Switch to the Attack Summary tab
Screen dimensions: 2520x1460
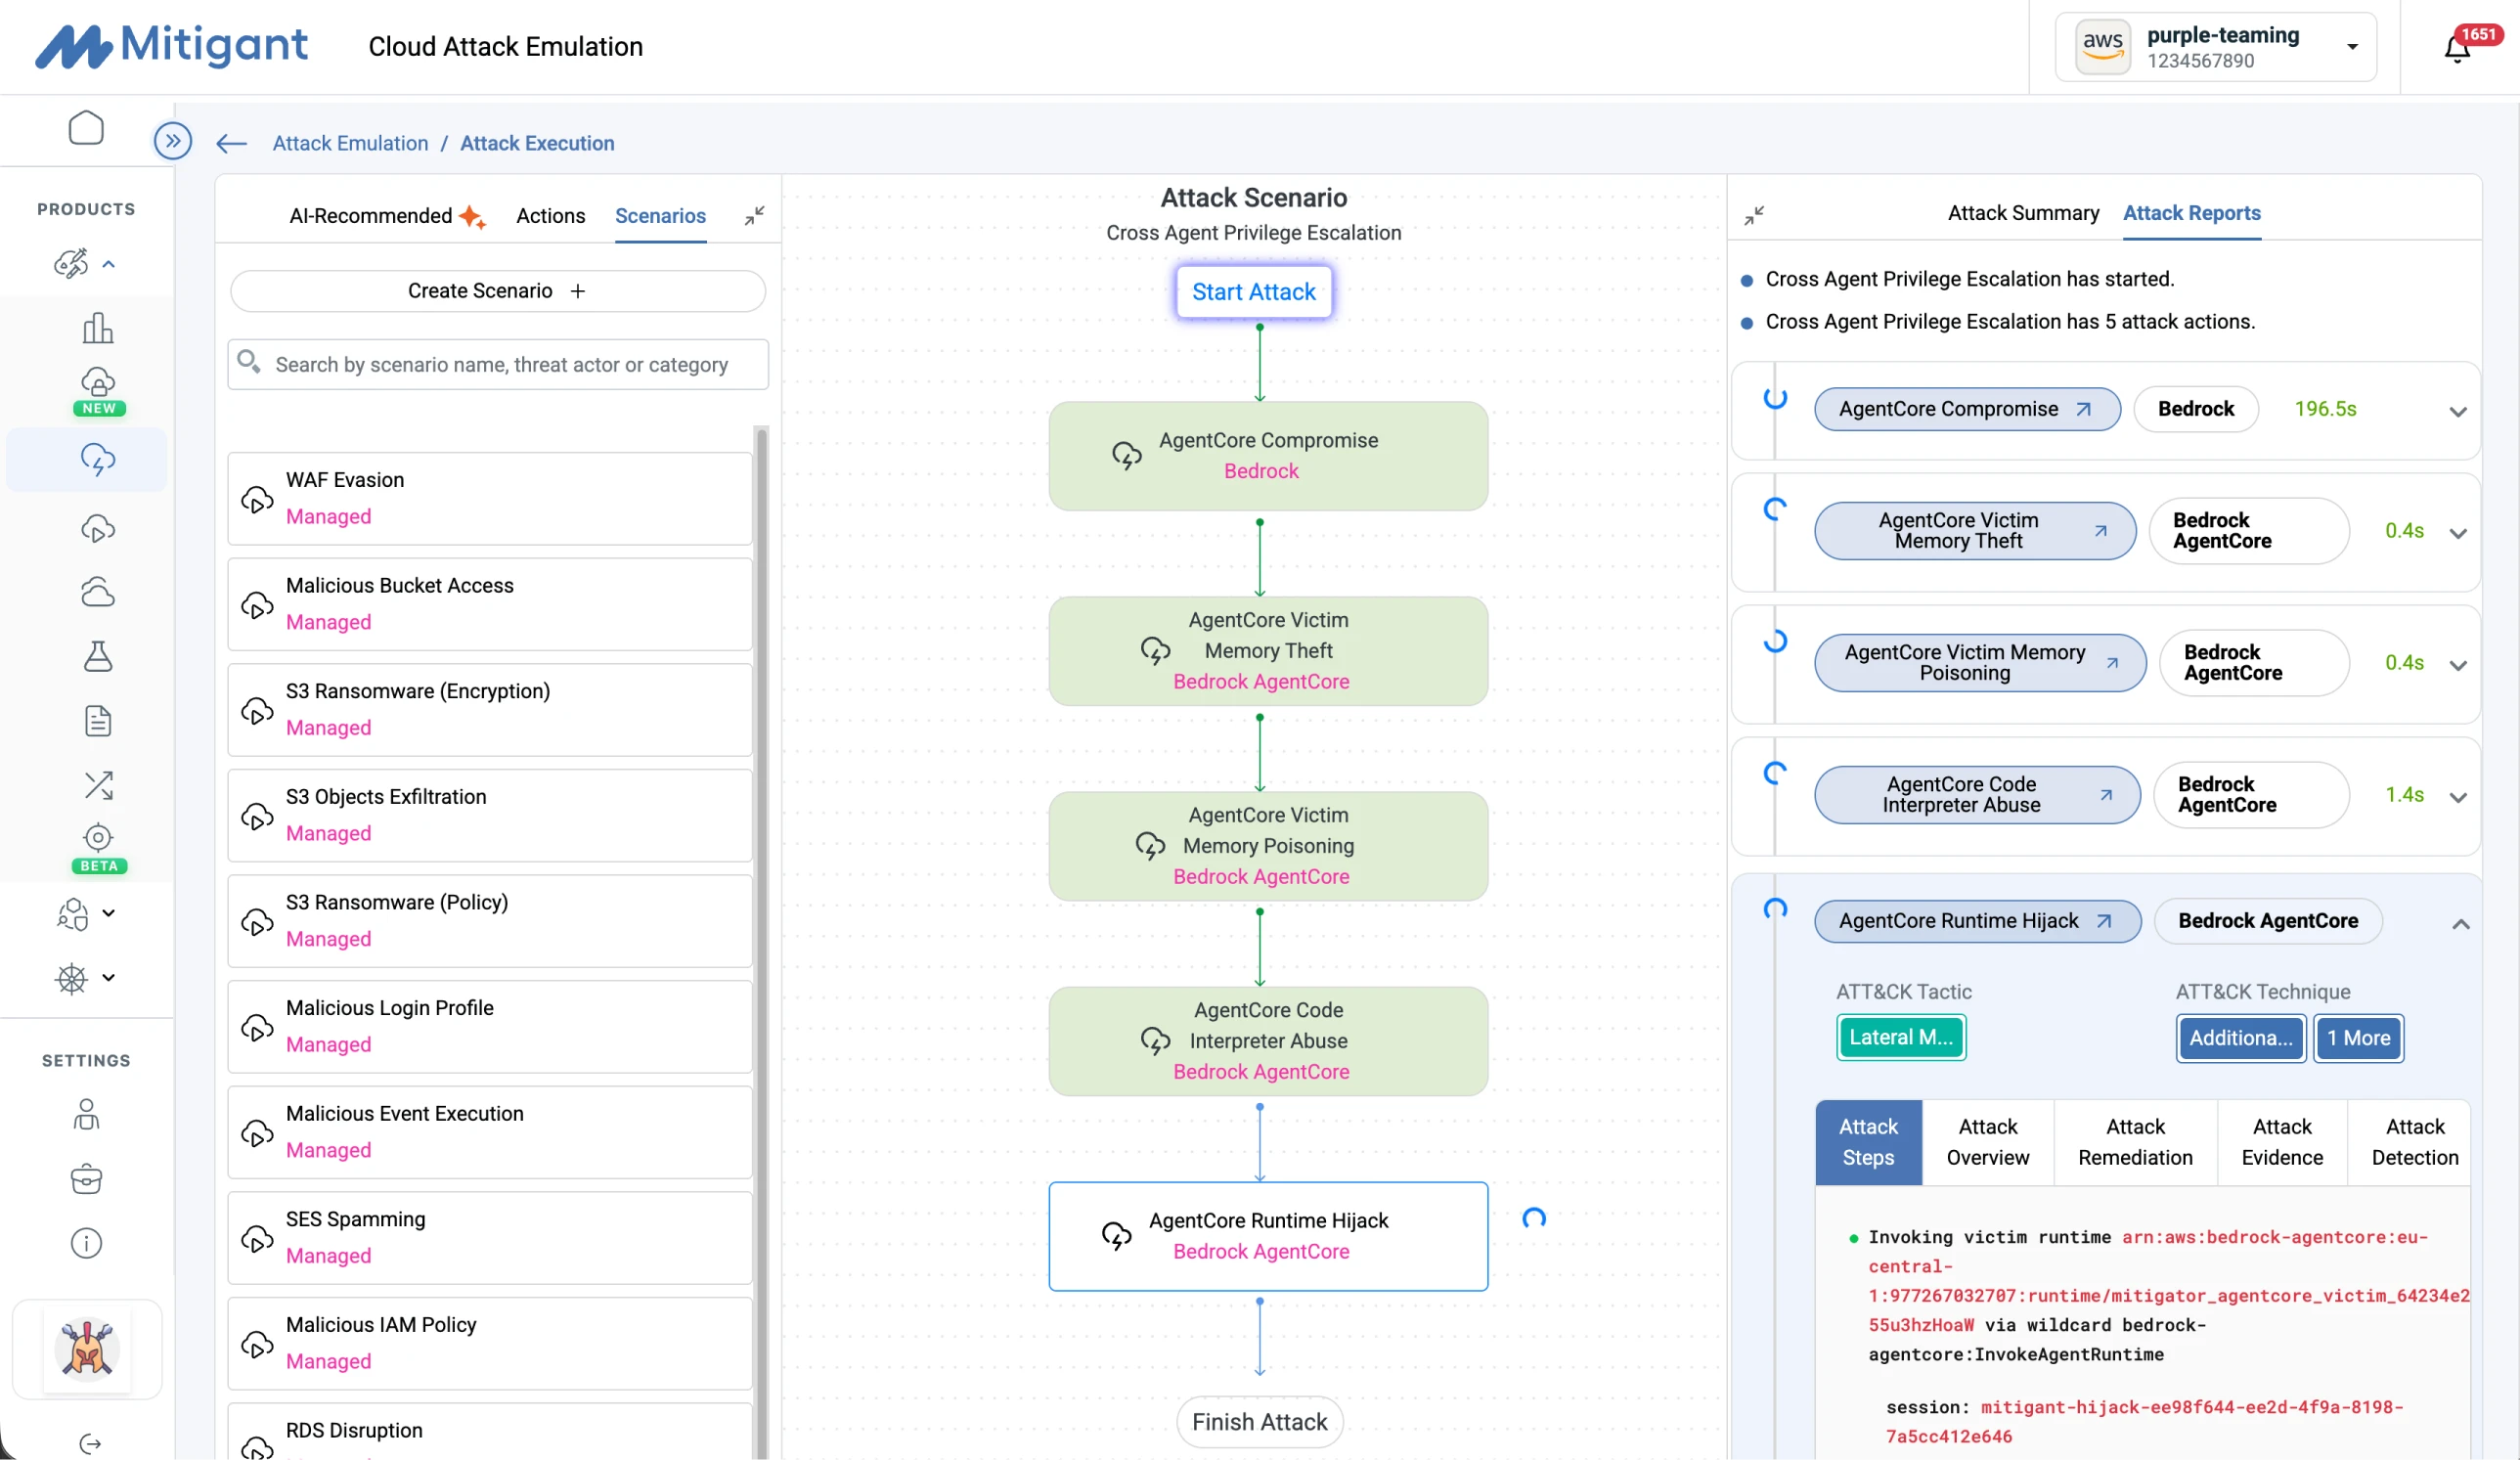[x=2023, y=213]
